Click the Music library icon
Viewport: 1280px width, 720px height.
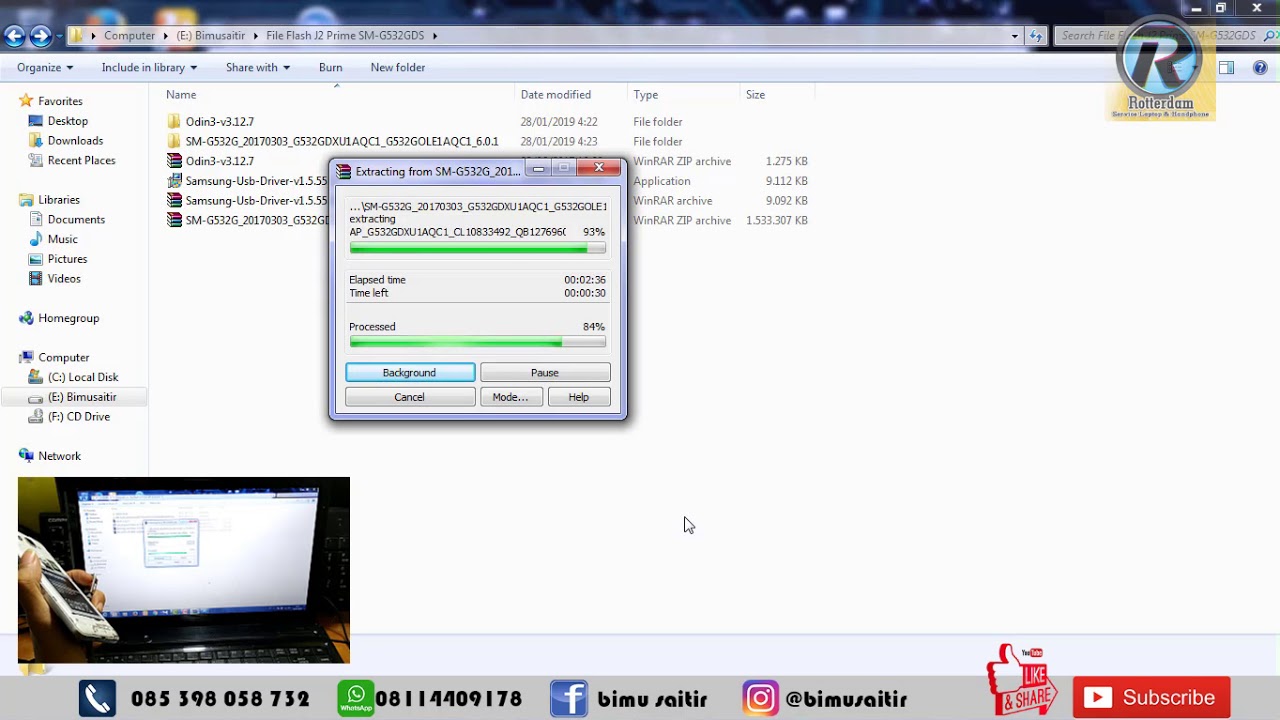click(x=36, y=239)
